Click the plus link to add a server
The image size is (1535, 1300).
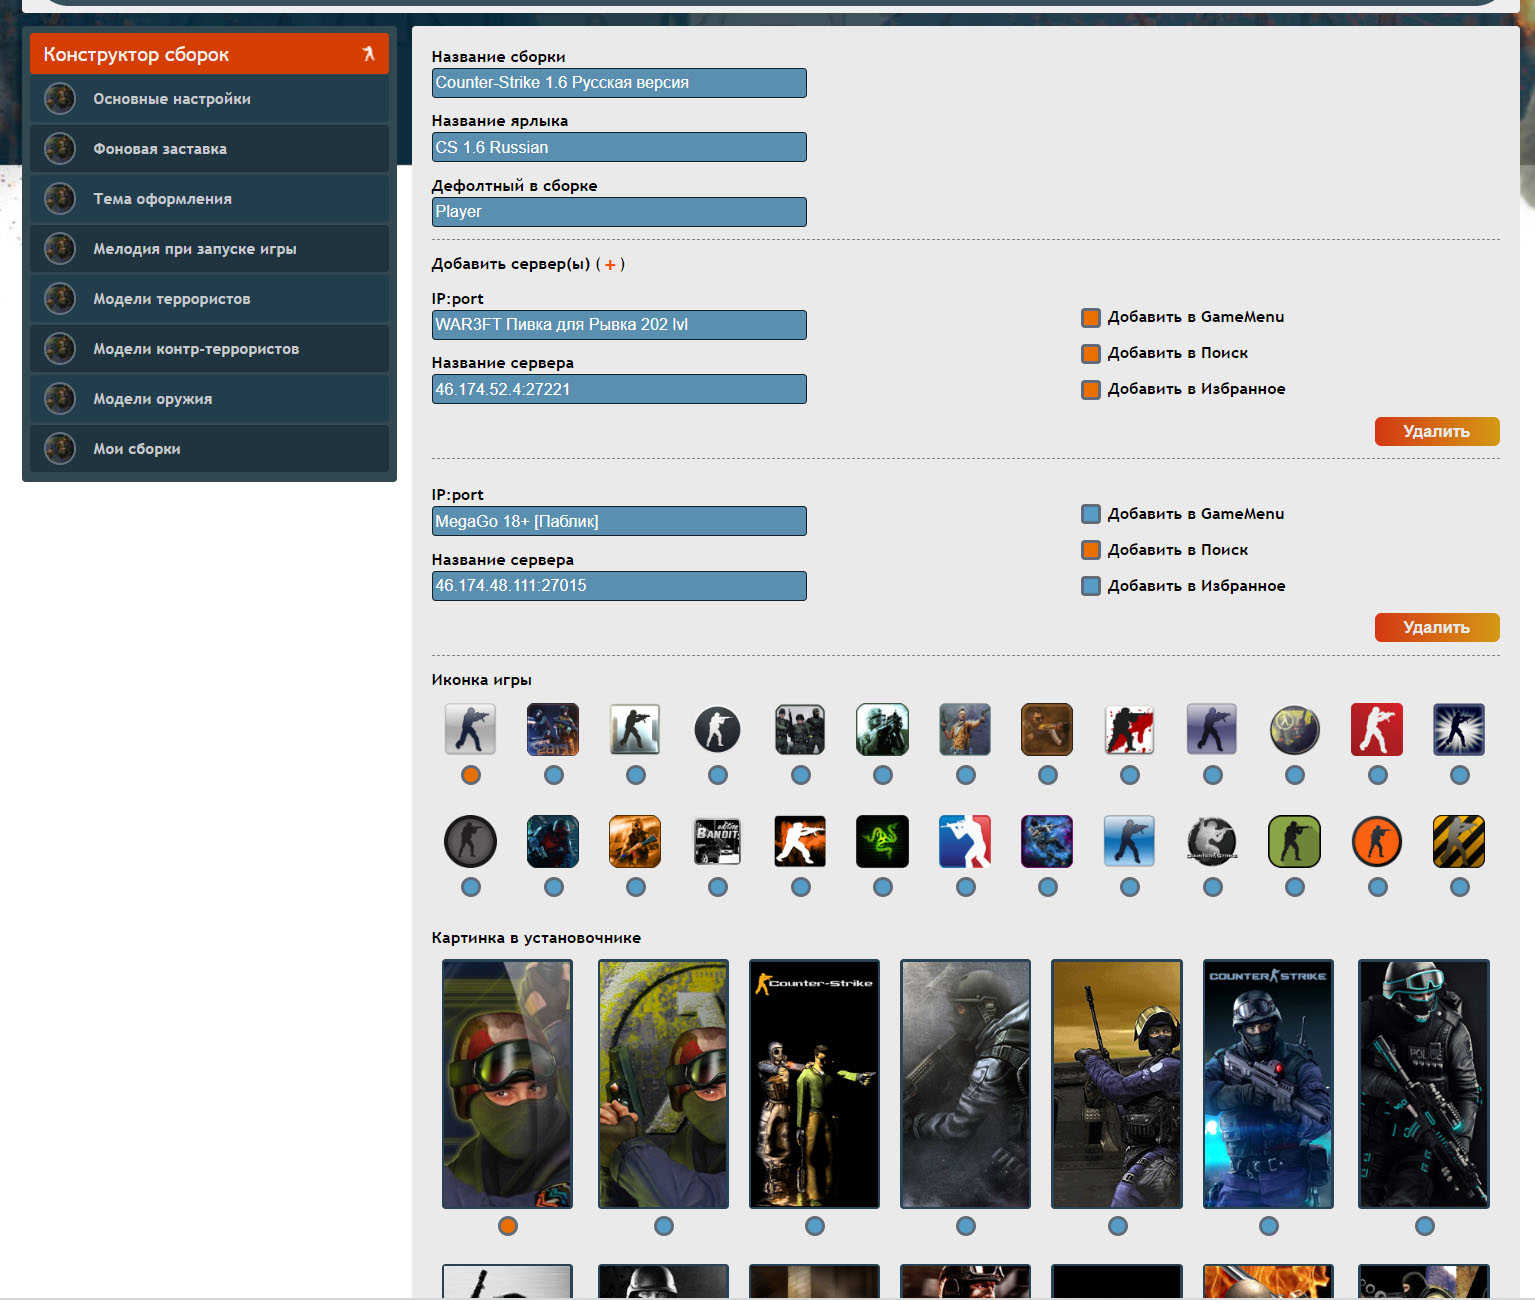point(610,265)
